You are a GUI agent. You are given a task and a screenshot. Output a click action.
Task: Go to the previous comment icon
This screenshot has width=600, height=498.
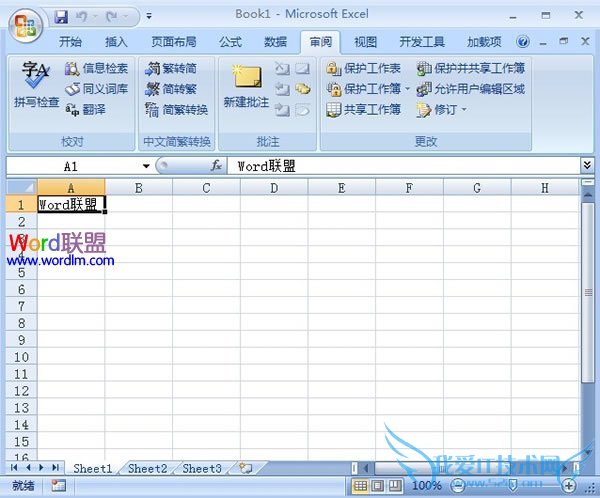pyautogui.click(x=282, y=90)
